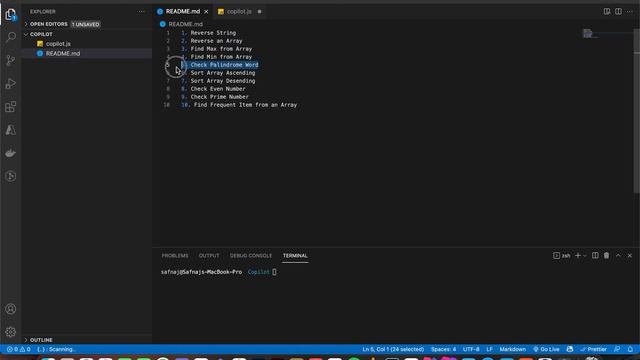This screenshot has width=640, height=360.
Task: Open copilot.js in the Explorer tree
Action: pos(58,44)
